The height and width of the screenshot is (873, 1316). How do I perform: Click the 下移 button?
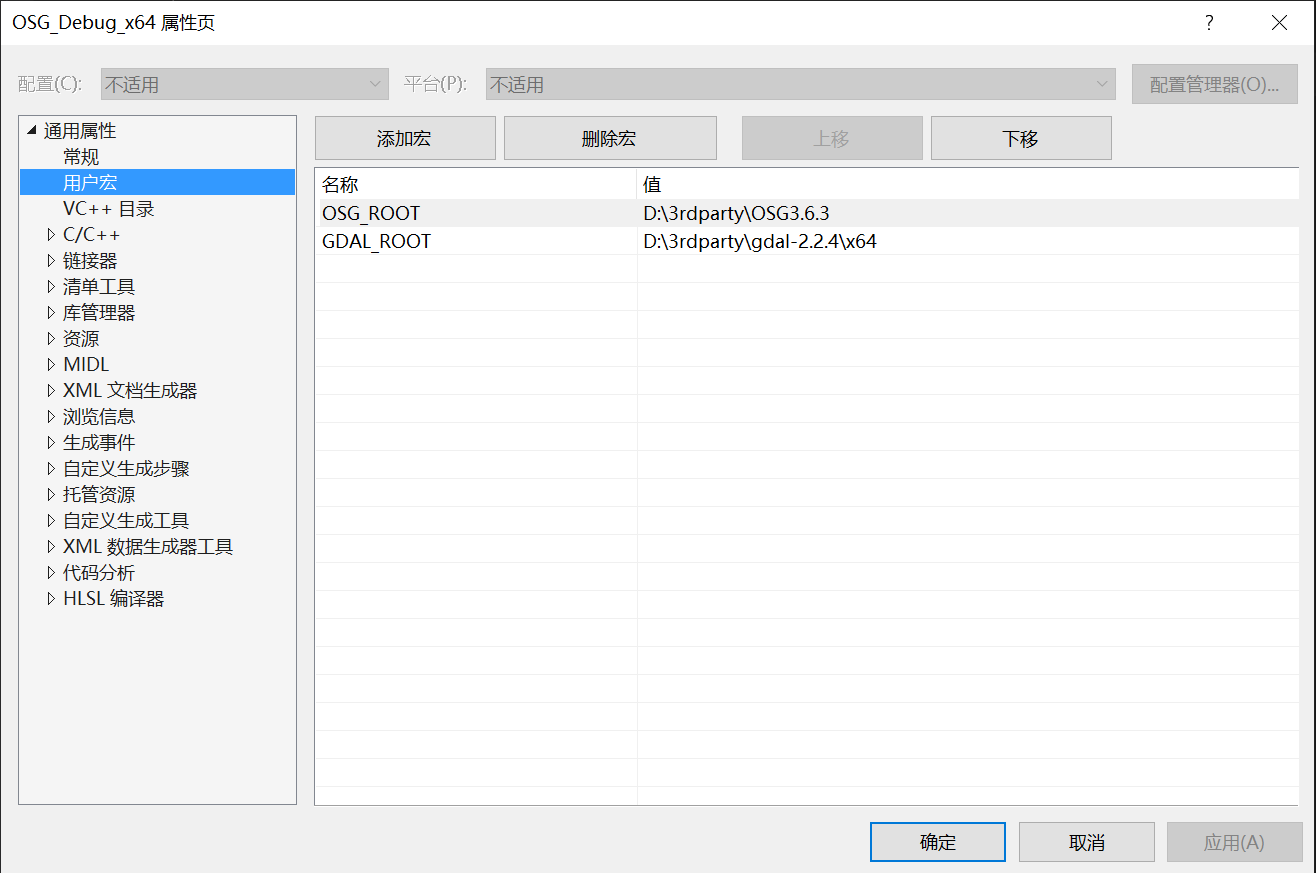click(x=1020, y=137)
